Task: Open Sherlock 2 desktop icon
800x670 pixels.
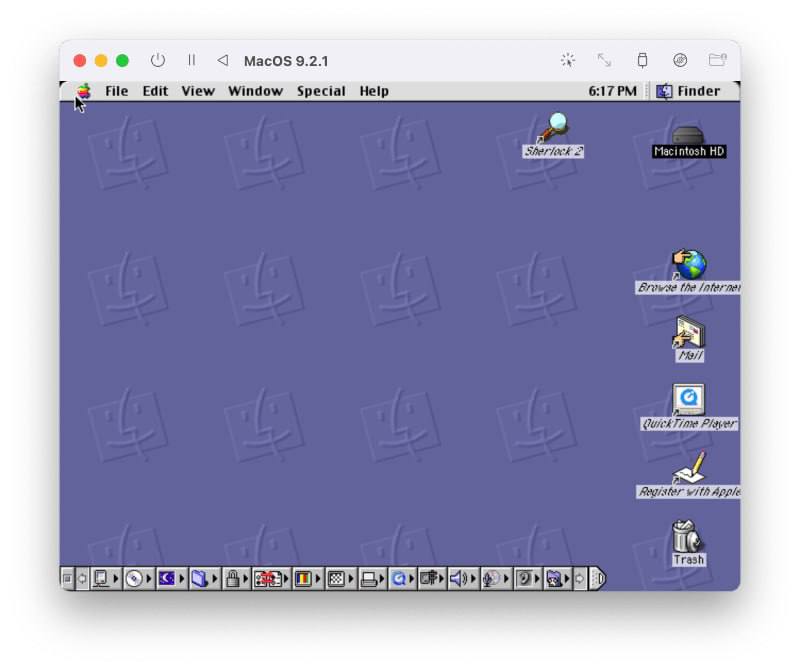Action: 552,128
